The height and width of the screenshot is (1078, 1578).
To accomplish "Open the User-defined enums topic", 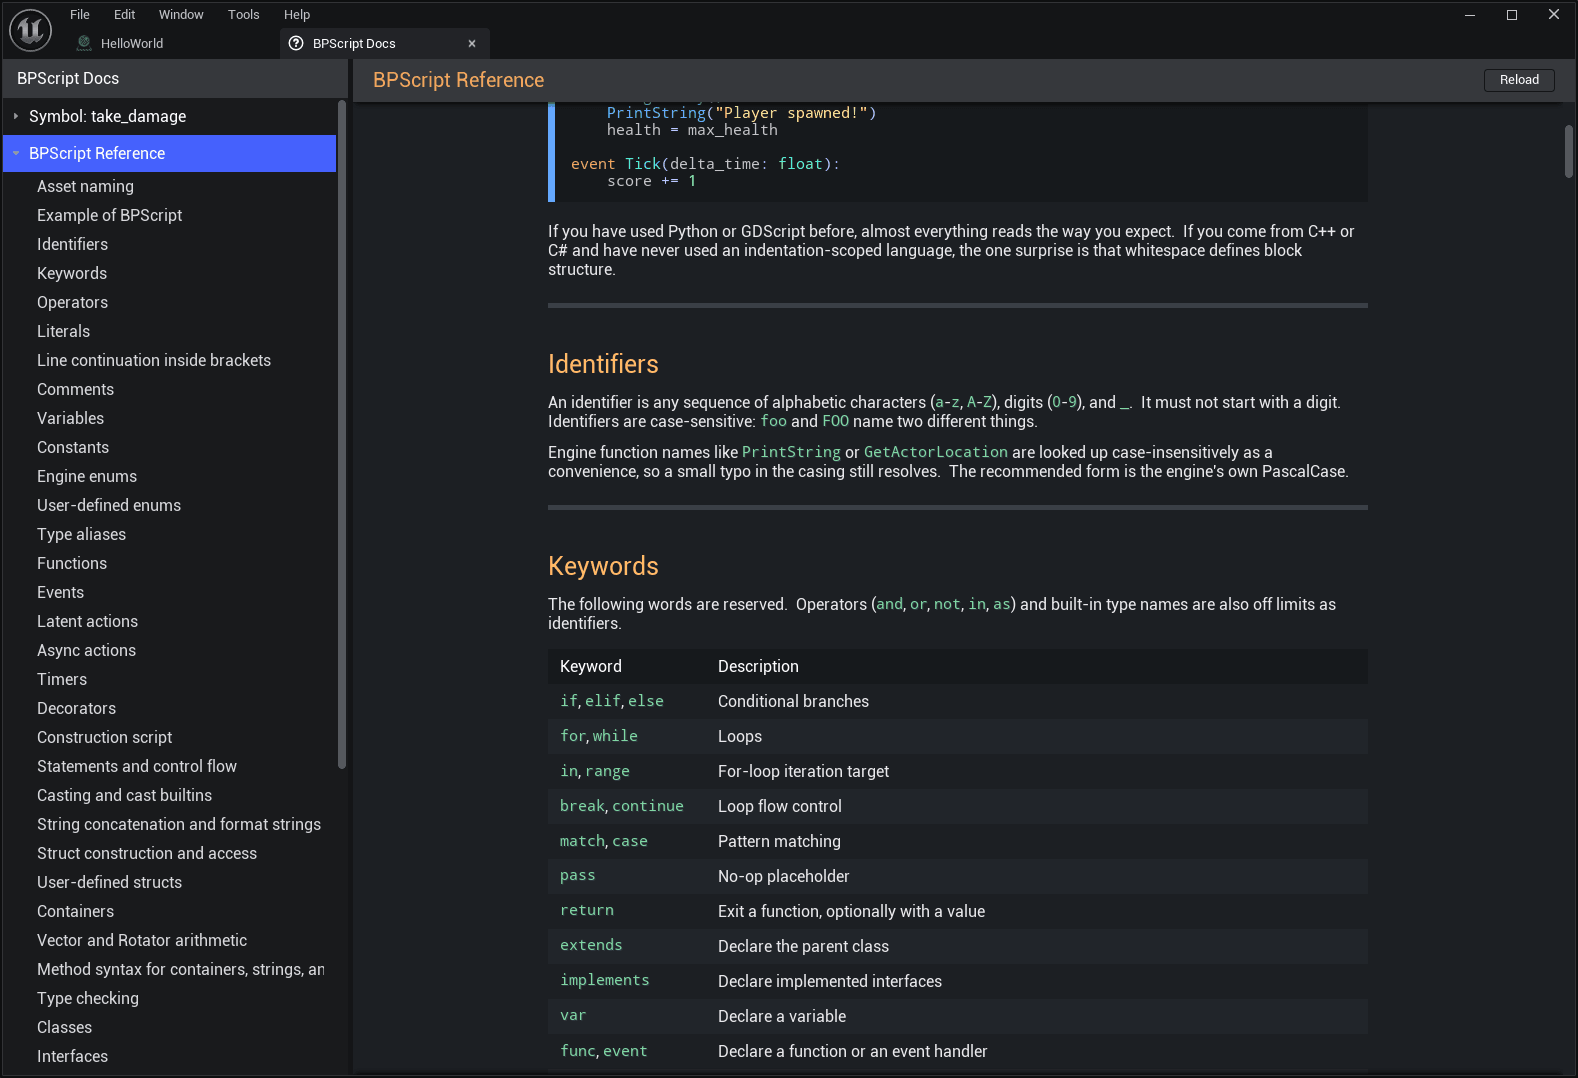I will [x=109, y=505].
